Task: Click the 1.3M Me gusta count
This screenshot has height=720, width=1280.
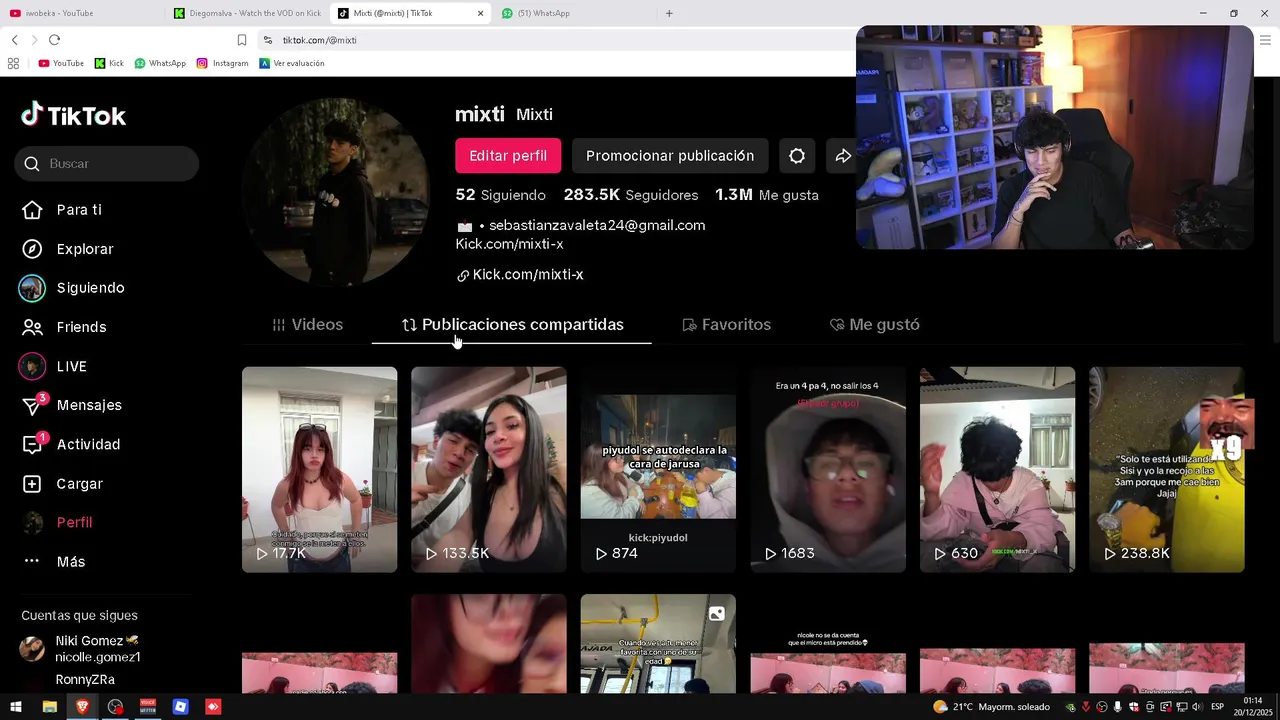Action: [x=767, y=195]
